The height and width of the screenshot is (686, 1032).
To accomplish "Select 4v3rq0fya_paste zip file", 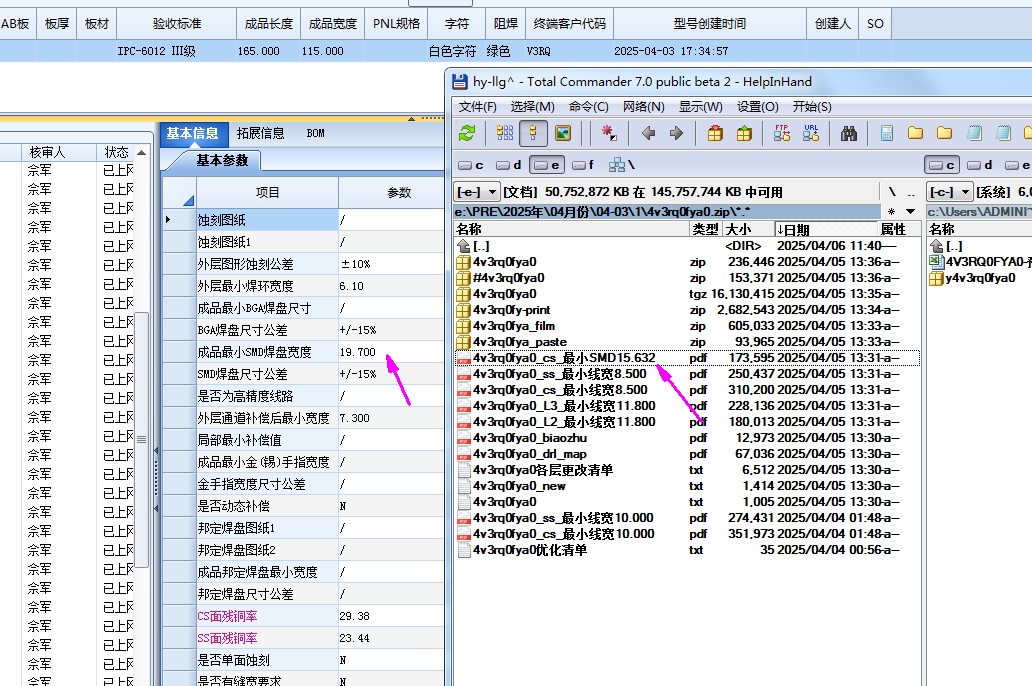I will [x=686, y=342].
